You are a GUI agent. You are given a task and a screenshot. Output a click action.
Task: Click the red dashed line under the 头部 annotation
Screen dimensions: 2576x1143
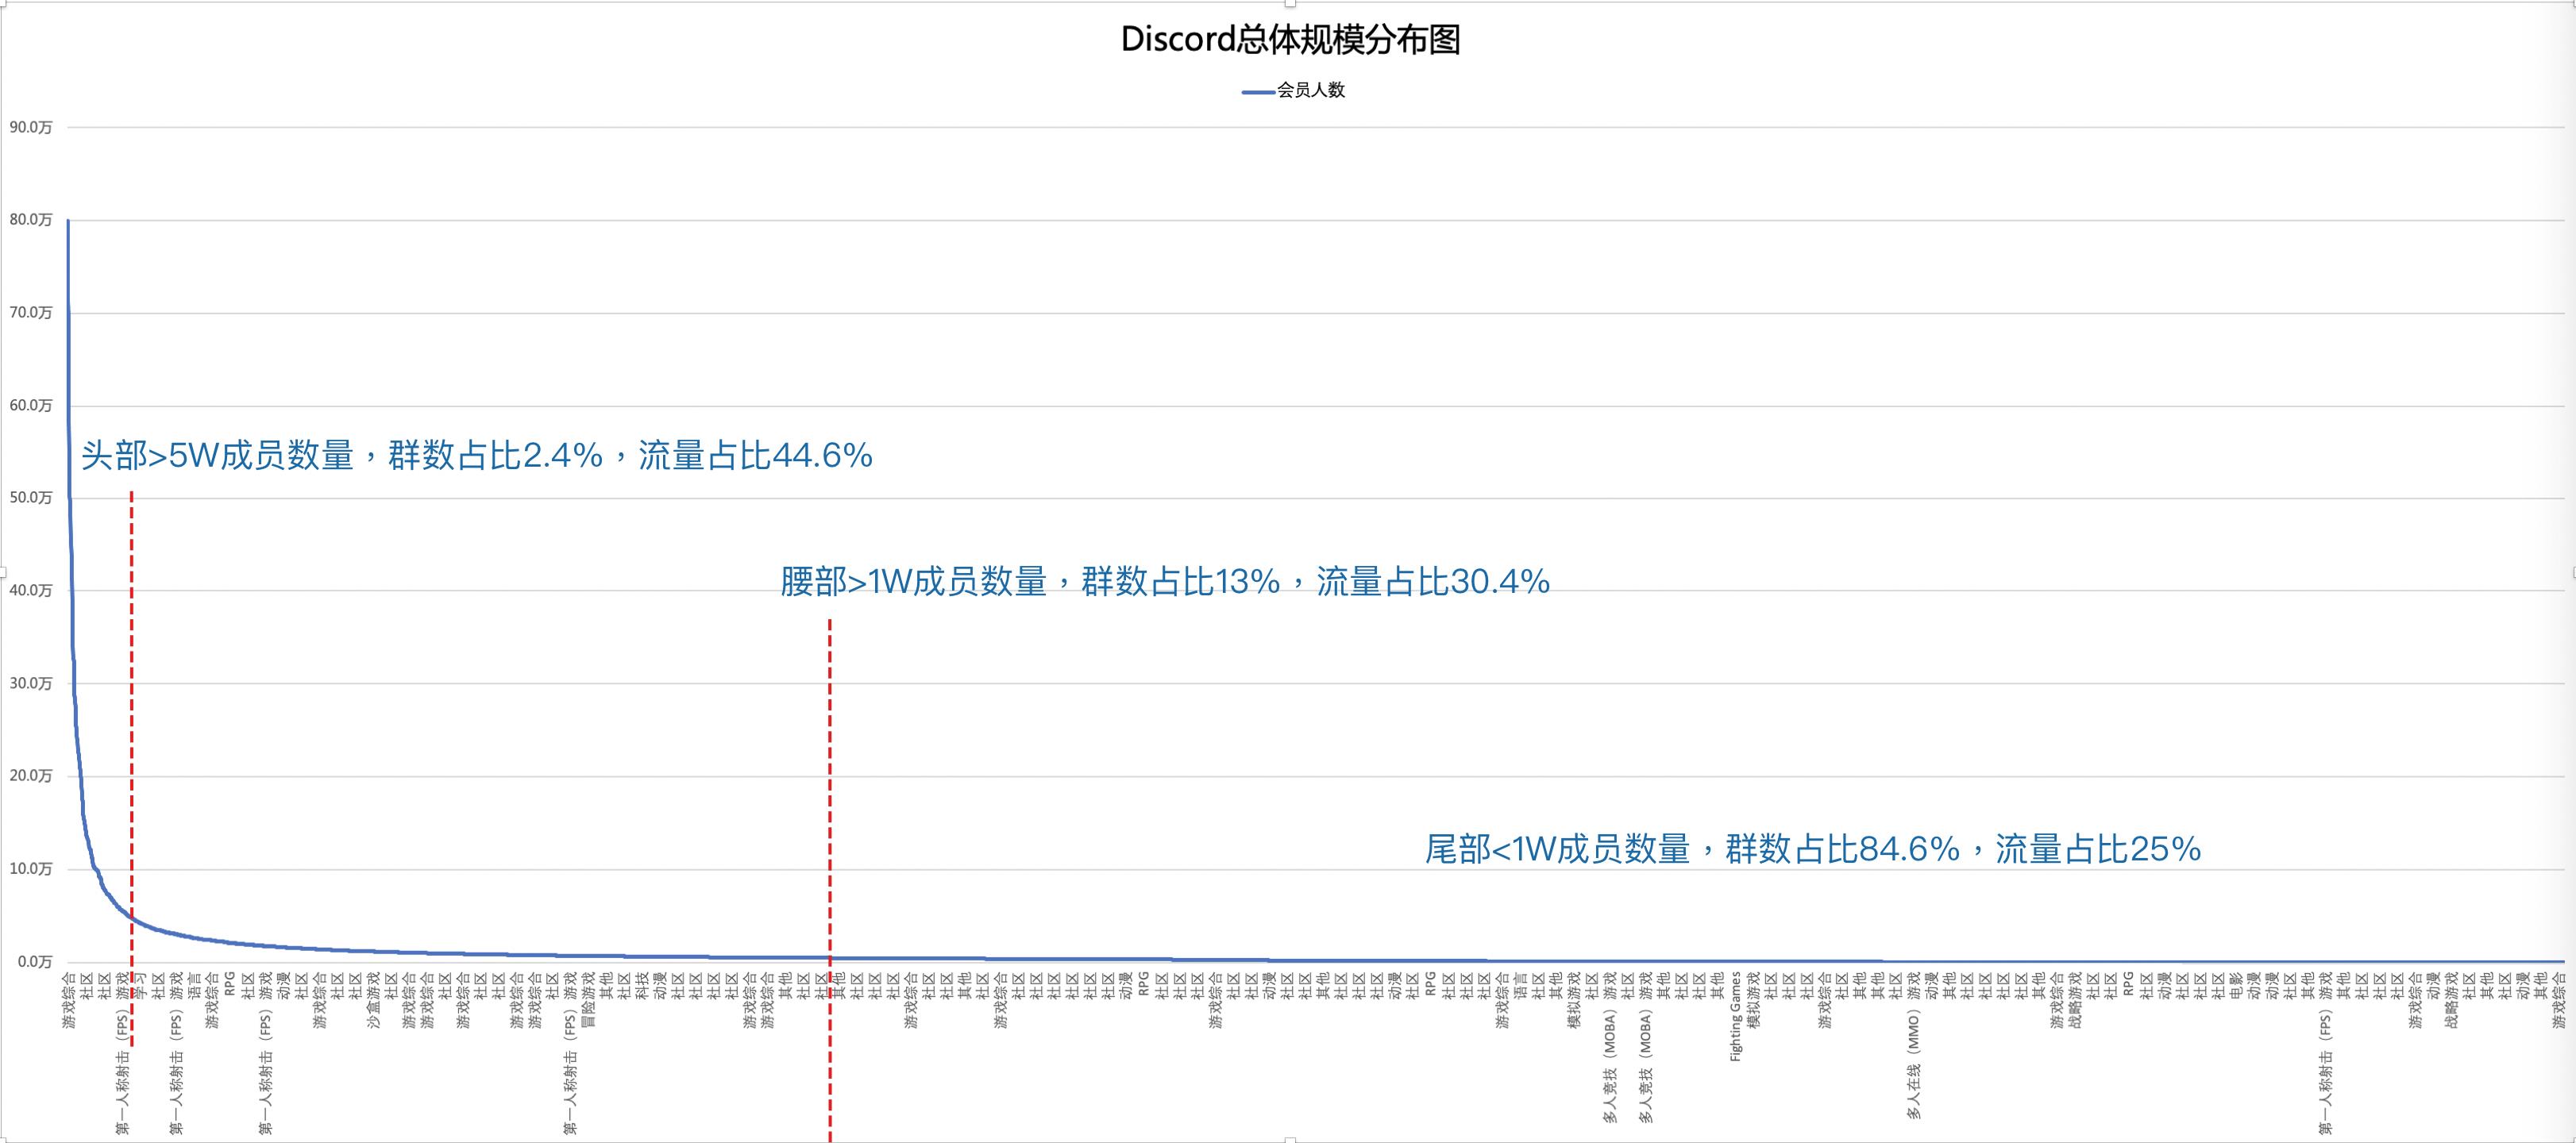pos(131,770)
